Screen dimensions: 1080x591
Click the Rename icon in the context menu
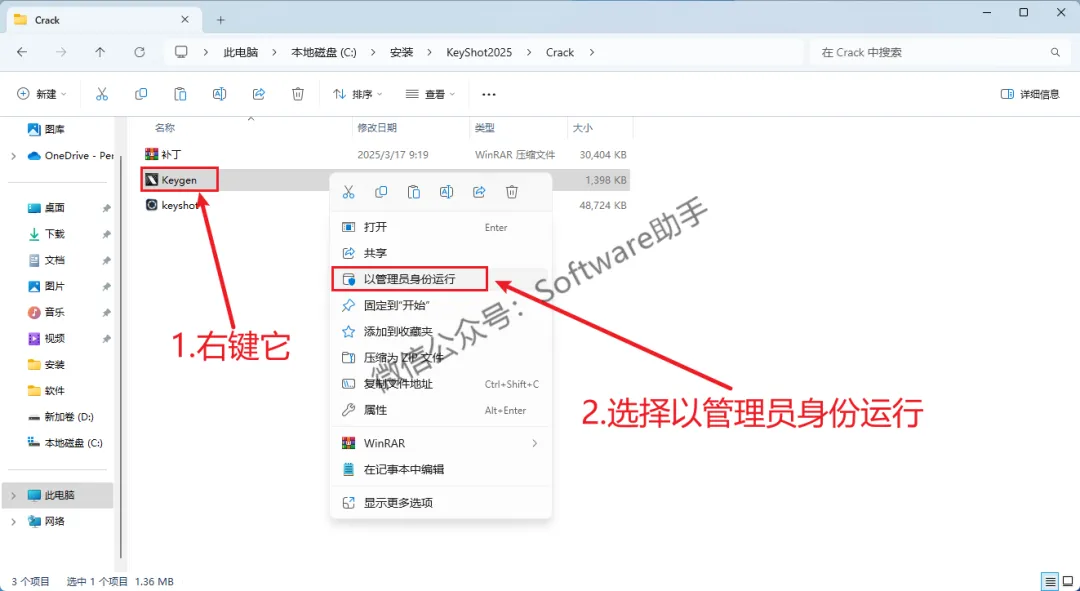[x=446, y=192]
